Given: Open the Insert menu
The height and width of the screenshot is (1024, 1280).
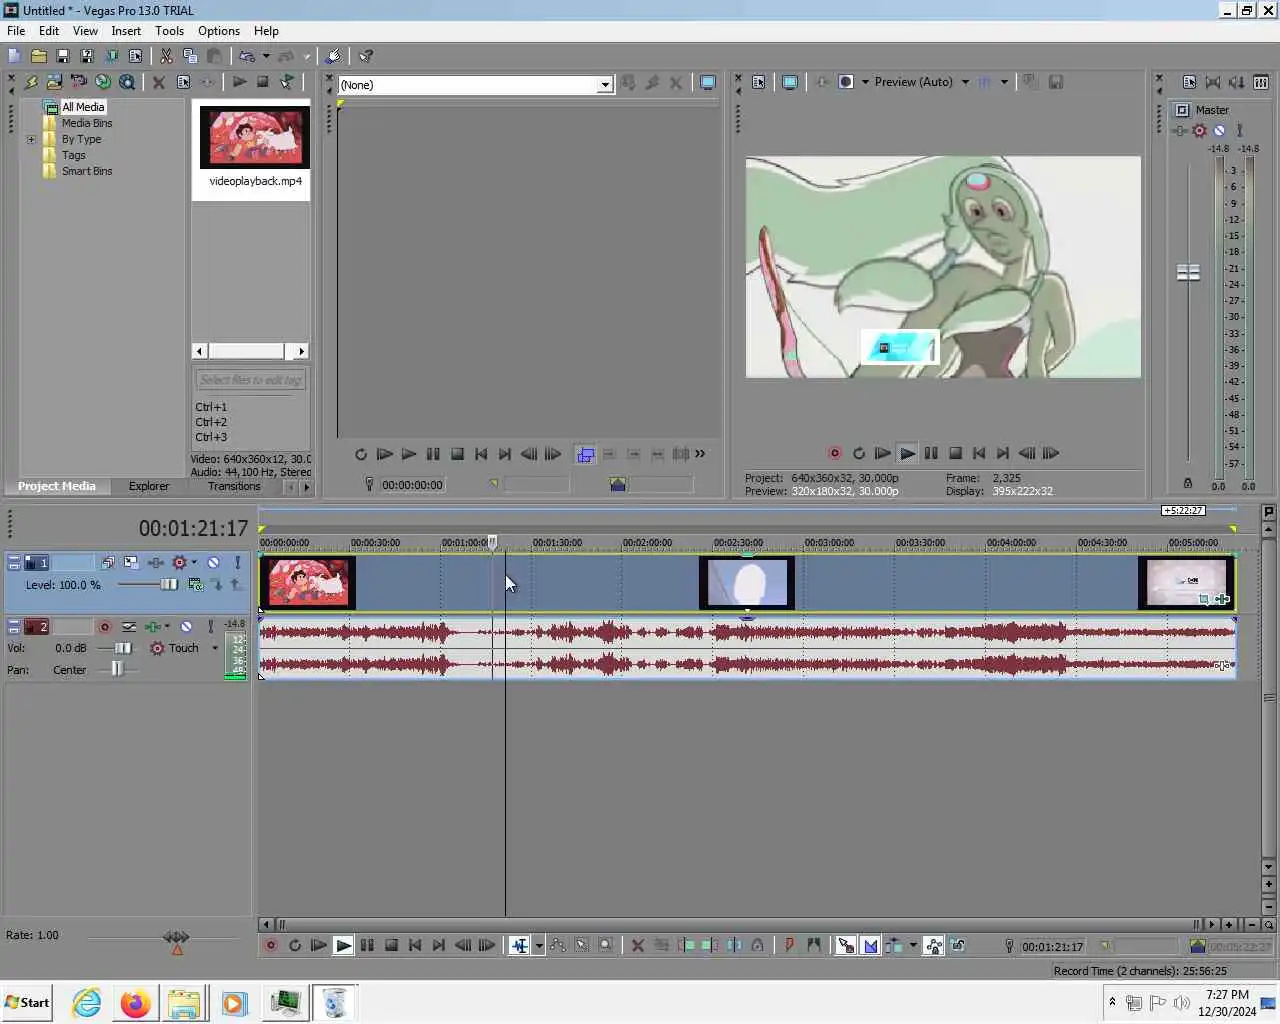Looking at the screenshot, I should point(126,31).
